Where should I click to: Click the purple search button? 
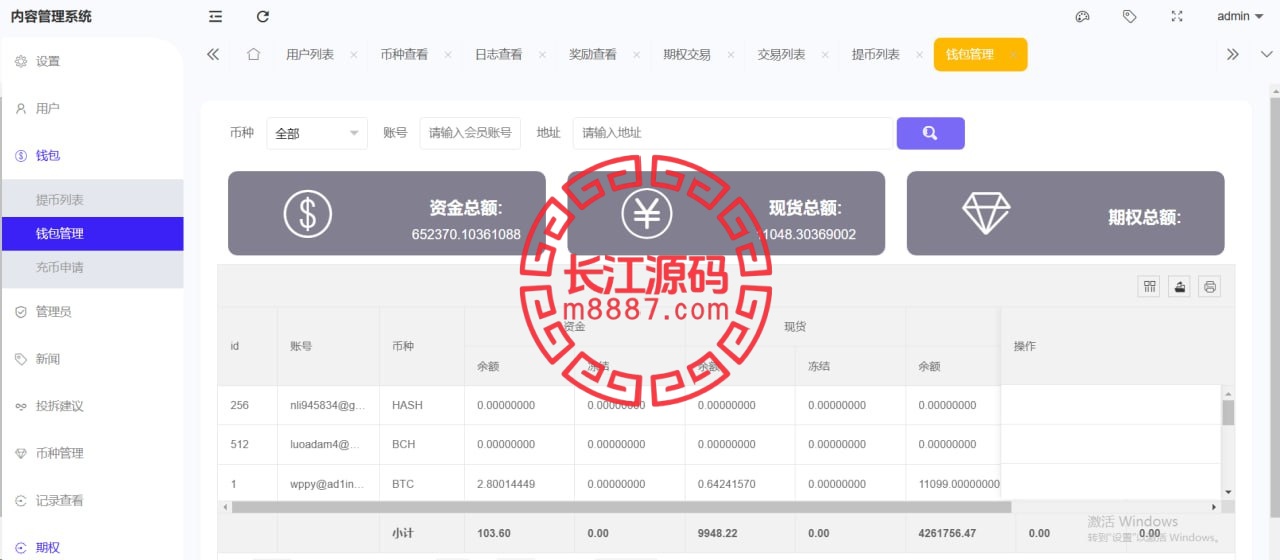click(931, 133)
